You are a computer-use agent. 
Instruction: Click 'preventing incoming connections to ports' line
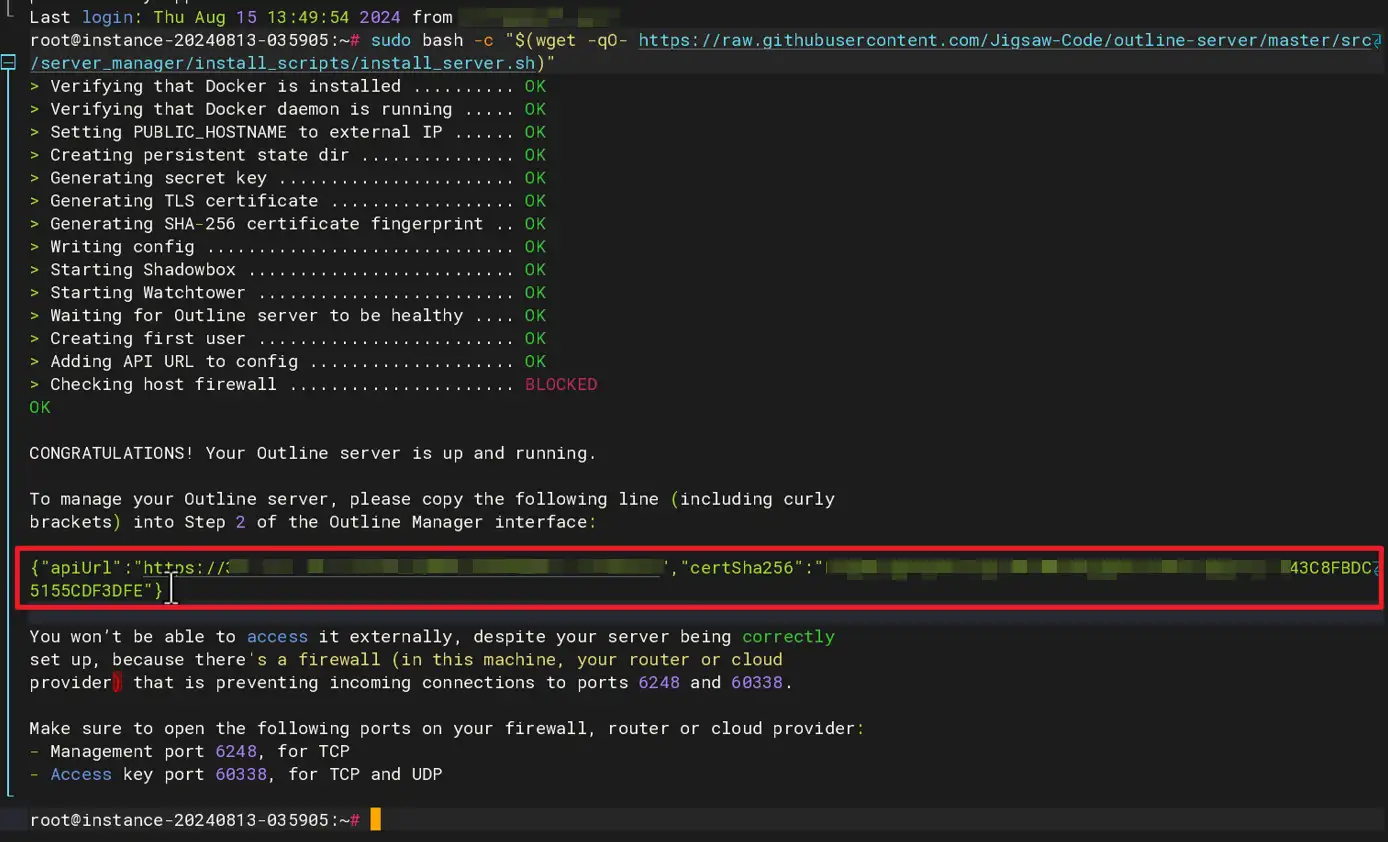point(412,683)
